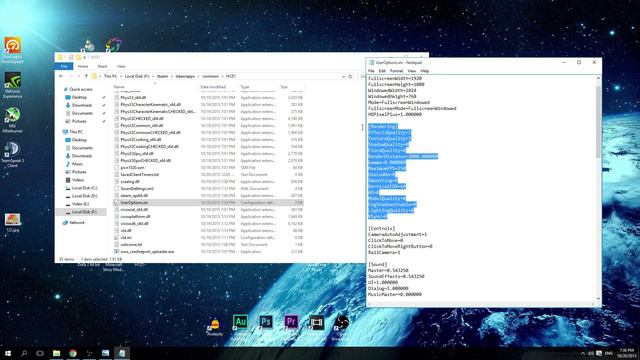Image resolution: width=640 pixels, height=360 pixels.
Task: Launch the Photoshop desktop shortcut
Action: click(x=266, y=323)
